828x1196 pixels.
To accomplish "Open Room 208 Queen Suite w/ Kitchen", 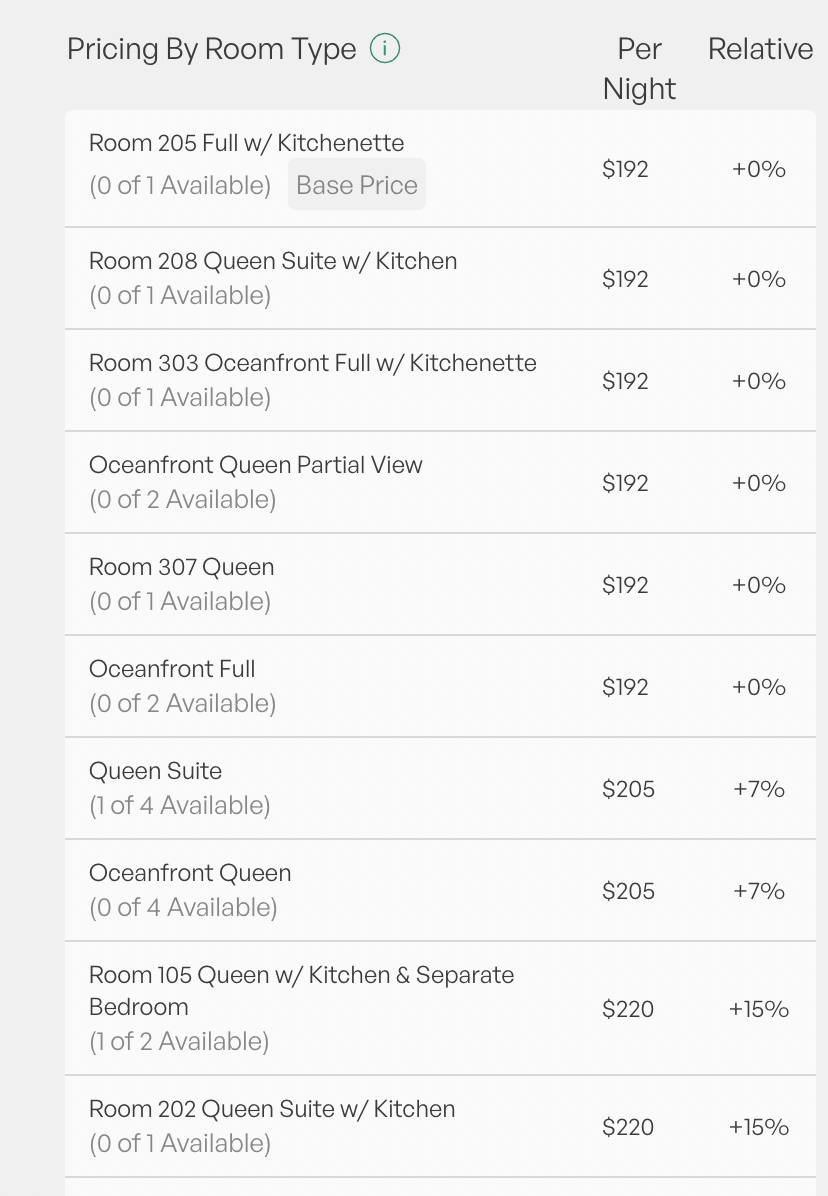I will point(273,261).
